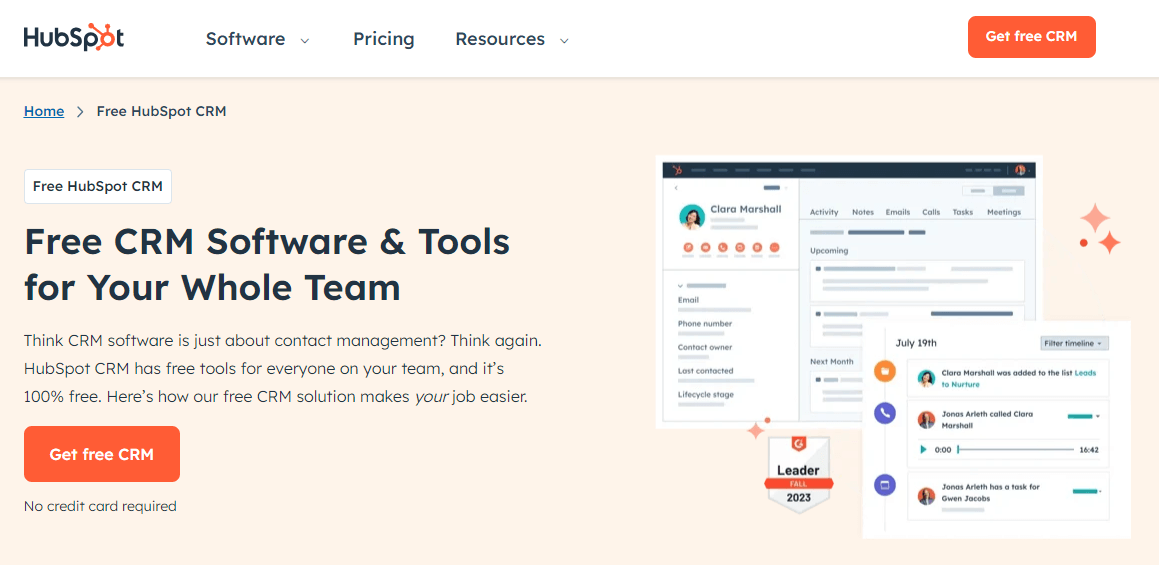Click the No credit card required text
Viewport: 1159px width, 565px height.
pyautogui.click(x=100, y=507)
